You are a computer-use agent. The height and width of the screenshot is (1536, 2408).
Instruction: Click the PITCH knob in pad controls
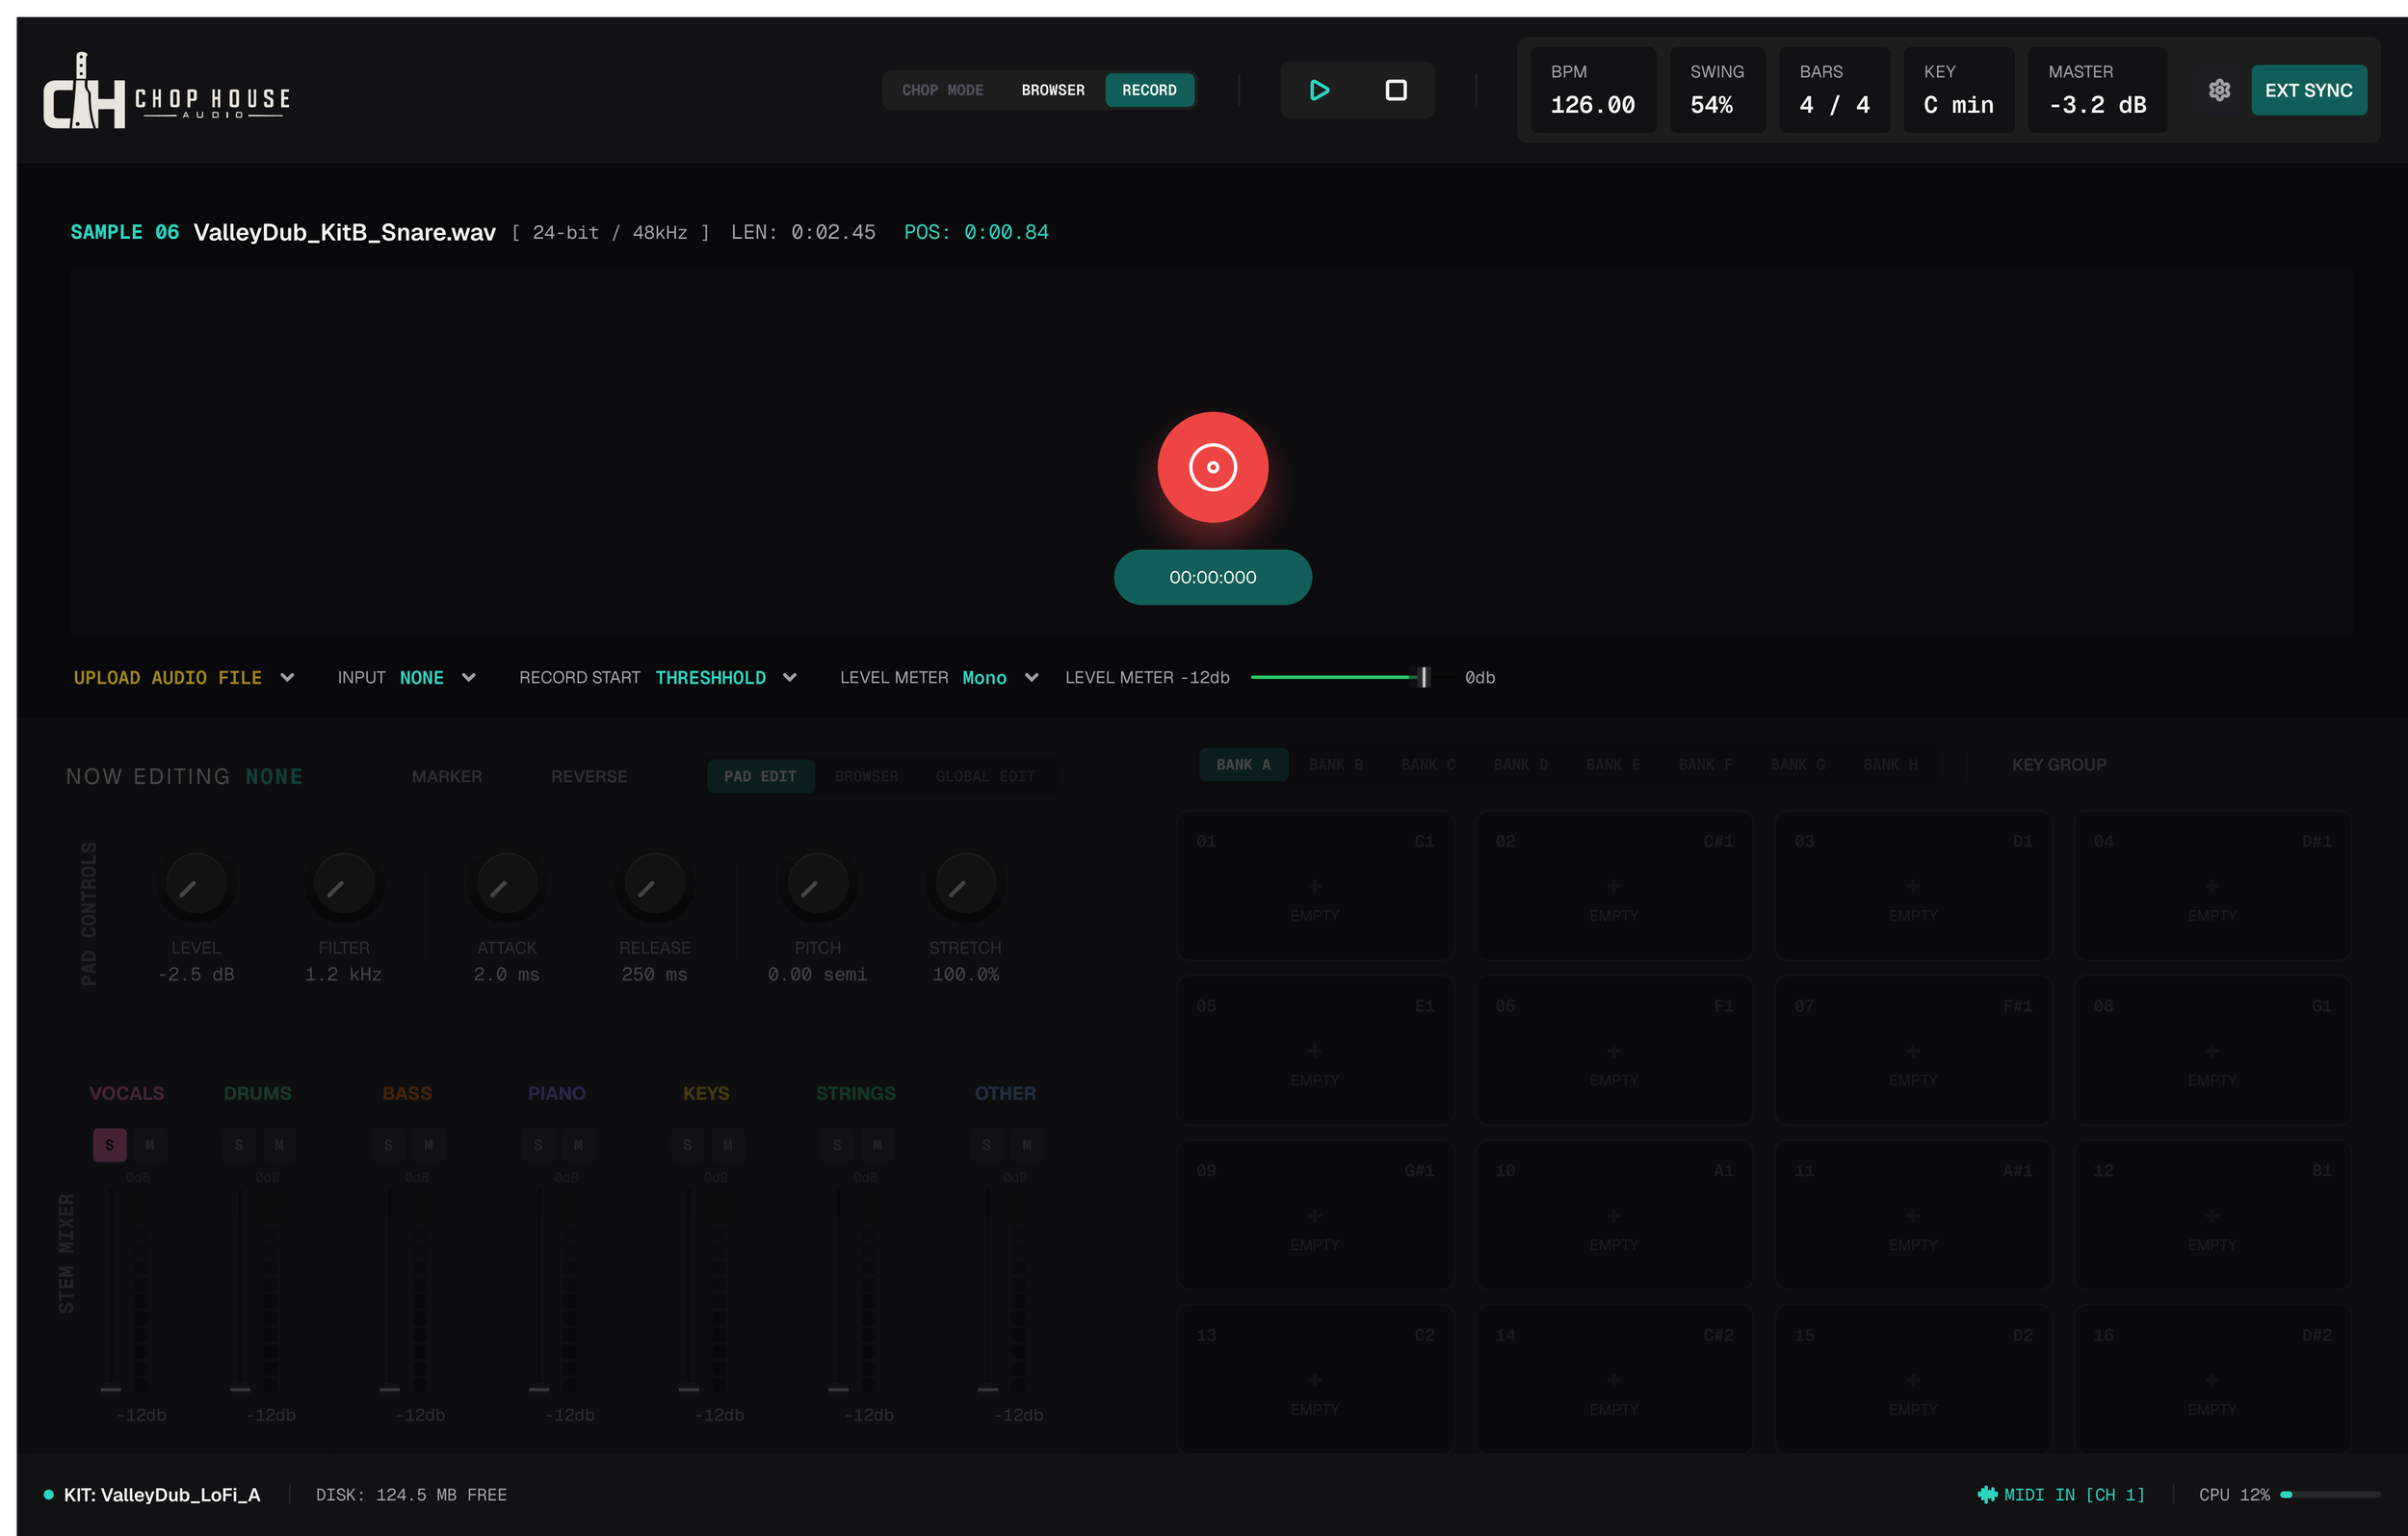tap(818, 885)
